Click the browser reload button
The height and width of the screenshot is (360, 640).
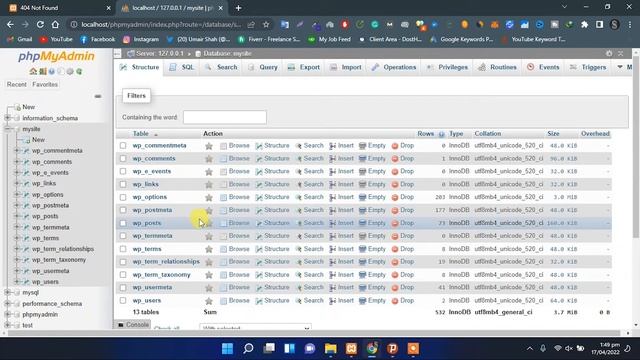click(x=40, y=24)
